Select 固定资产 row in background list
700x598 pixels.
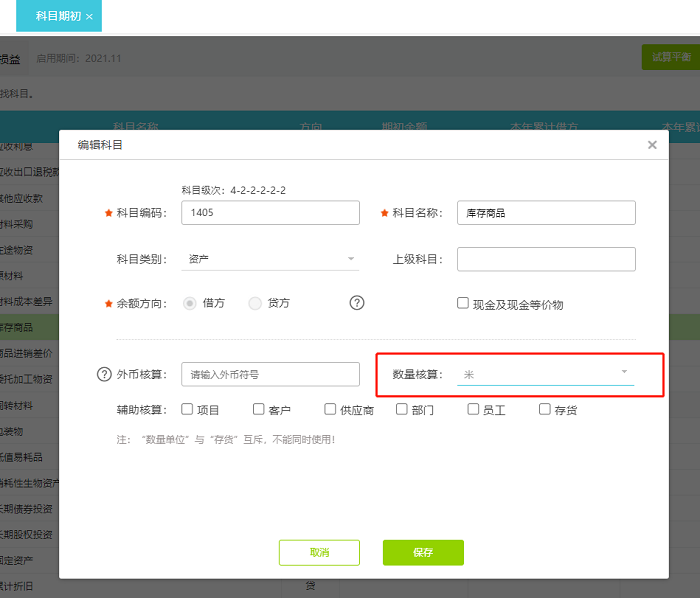[x=29, y=560]
